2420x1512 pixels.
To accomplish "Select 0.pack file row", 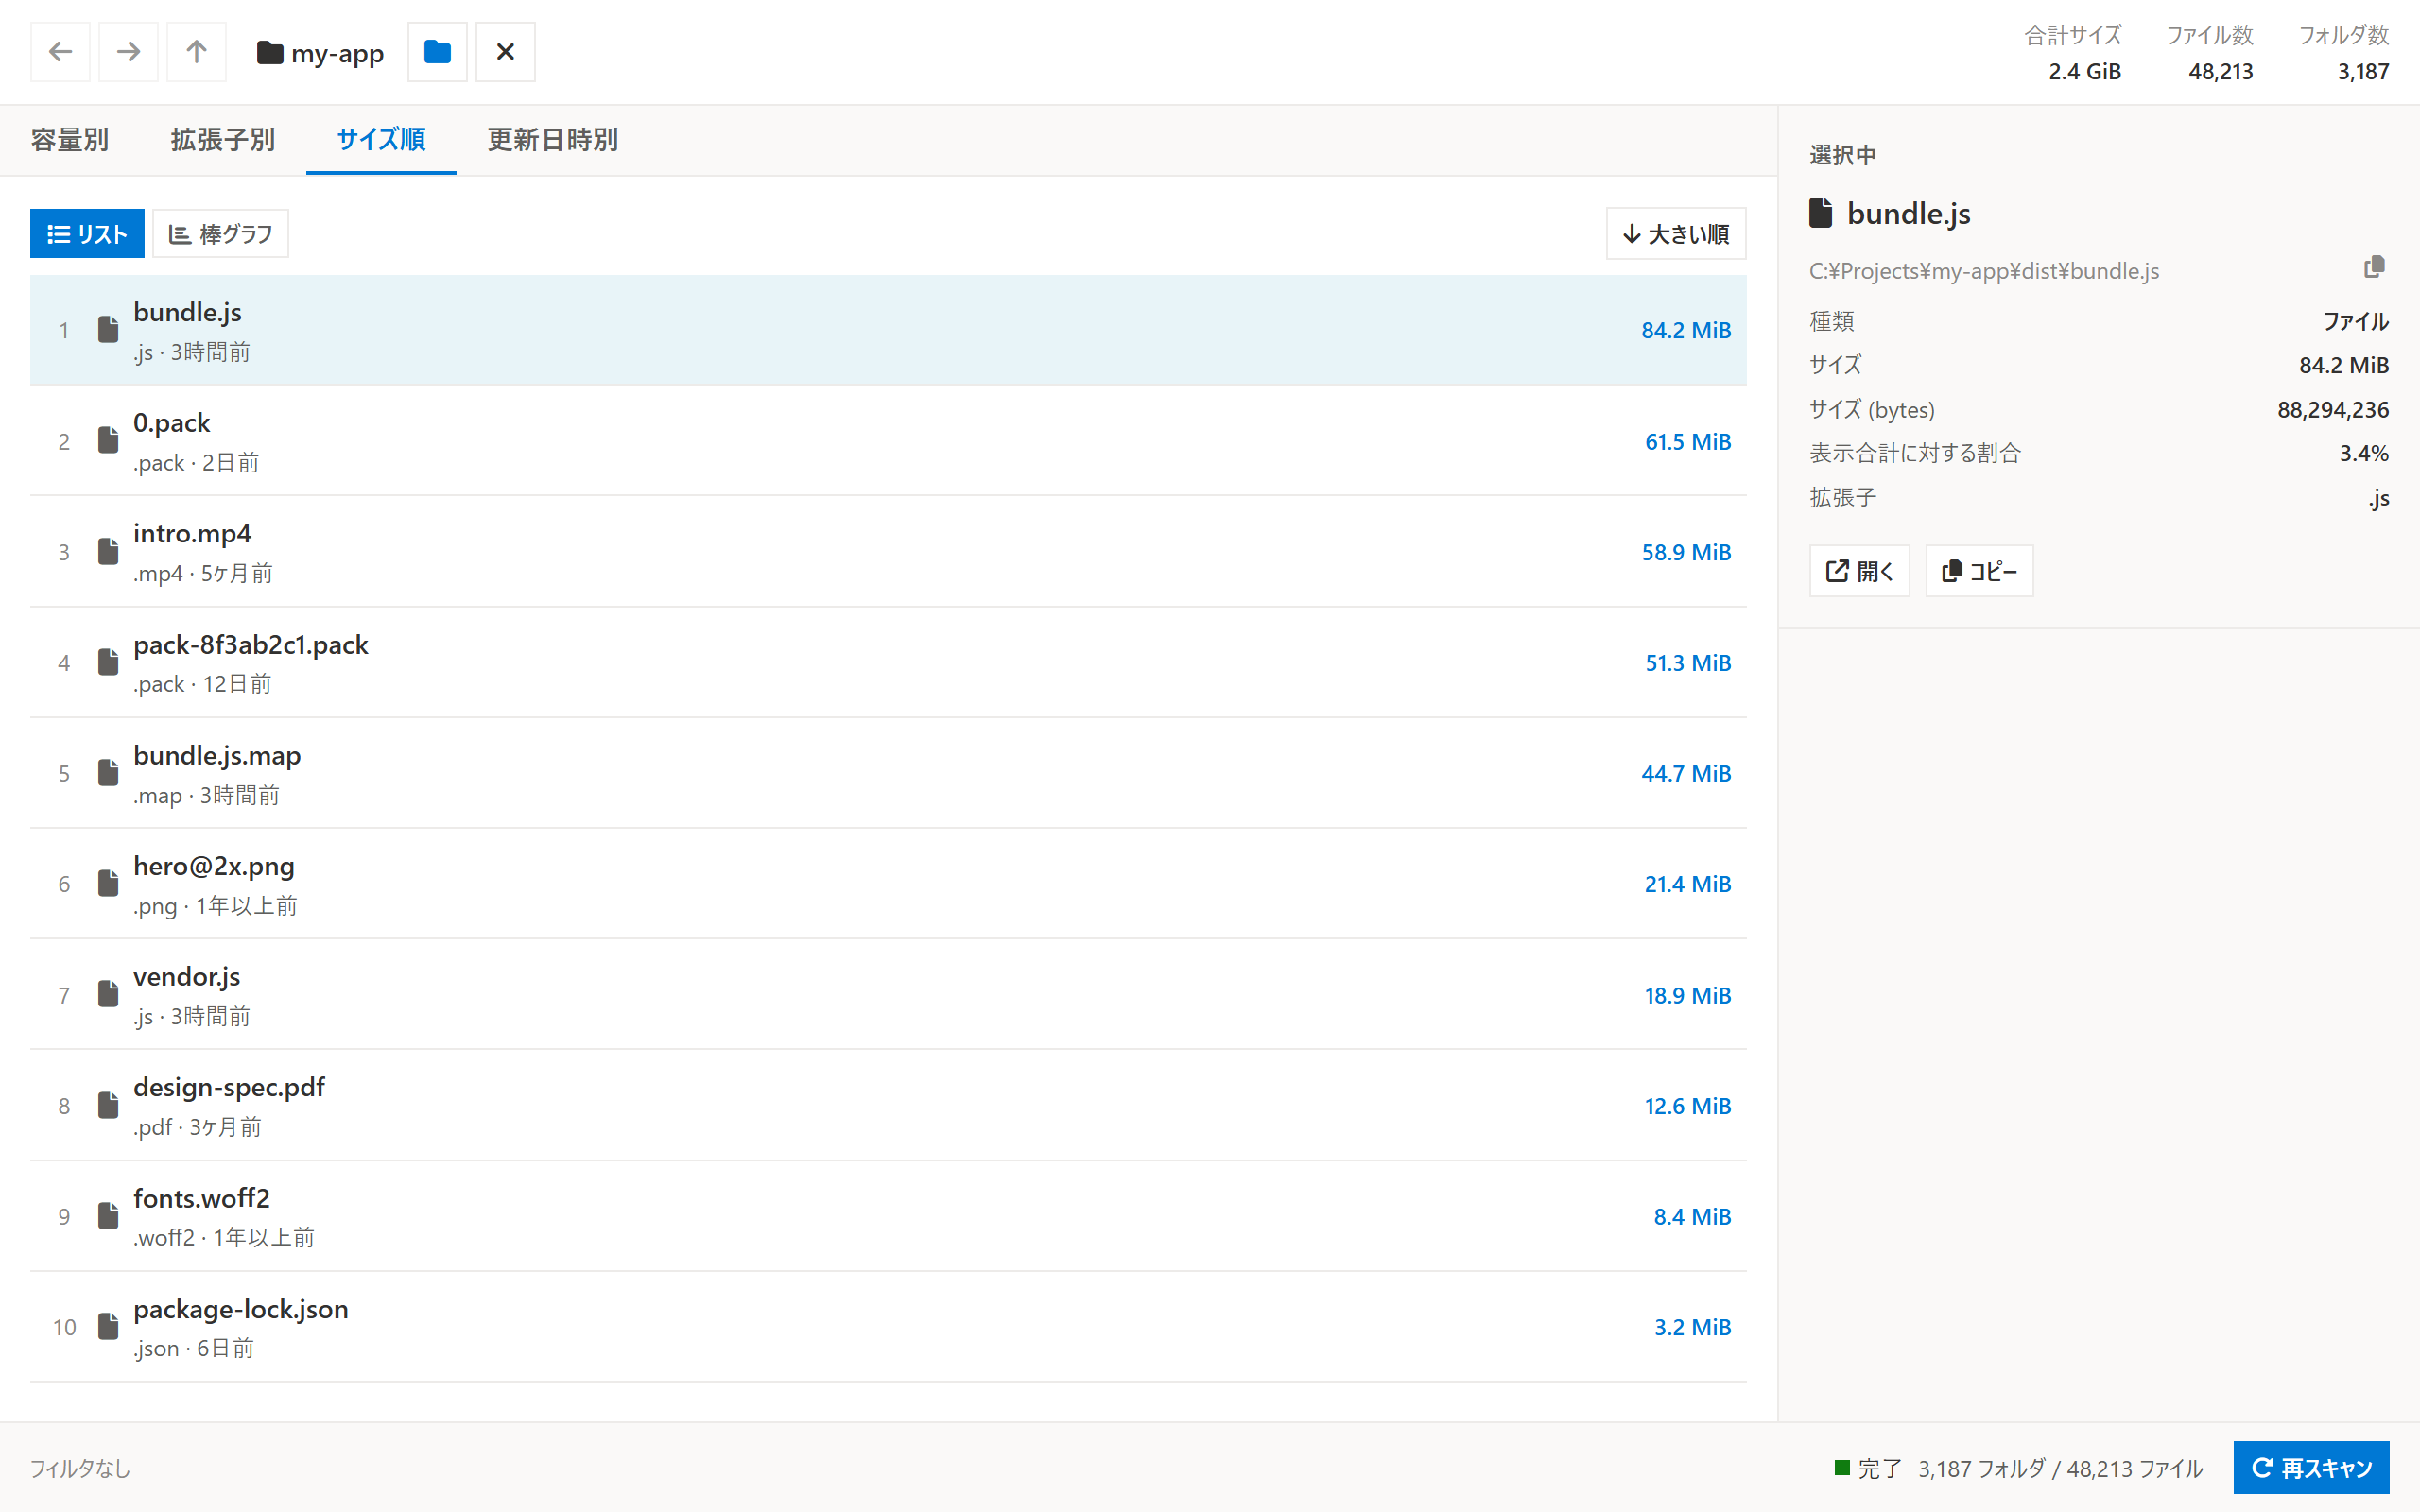I will click(888, 441).
